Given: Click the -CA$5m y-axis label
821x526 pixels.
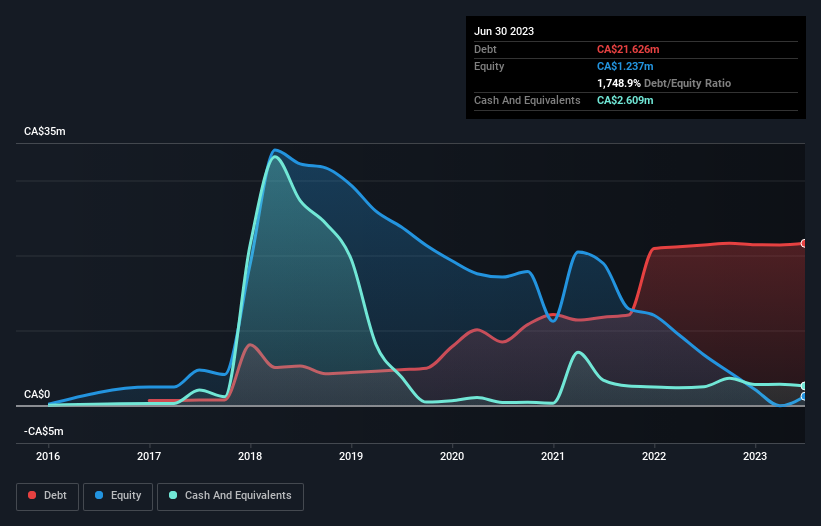Looking at the screenshot, I should [43, 431].
